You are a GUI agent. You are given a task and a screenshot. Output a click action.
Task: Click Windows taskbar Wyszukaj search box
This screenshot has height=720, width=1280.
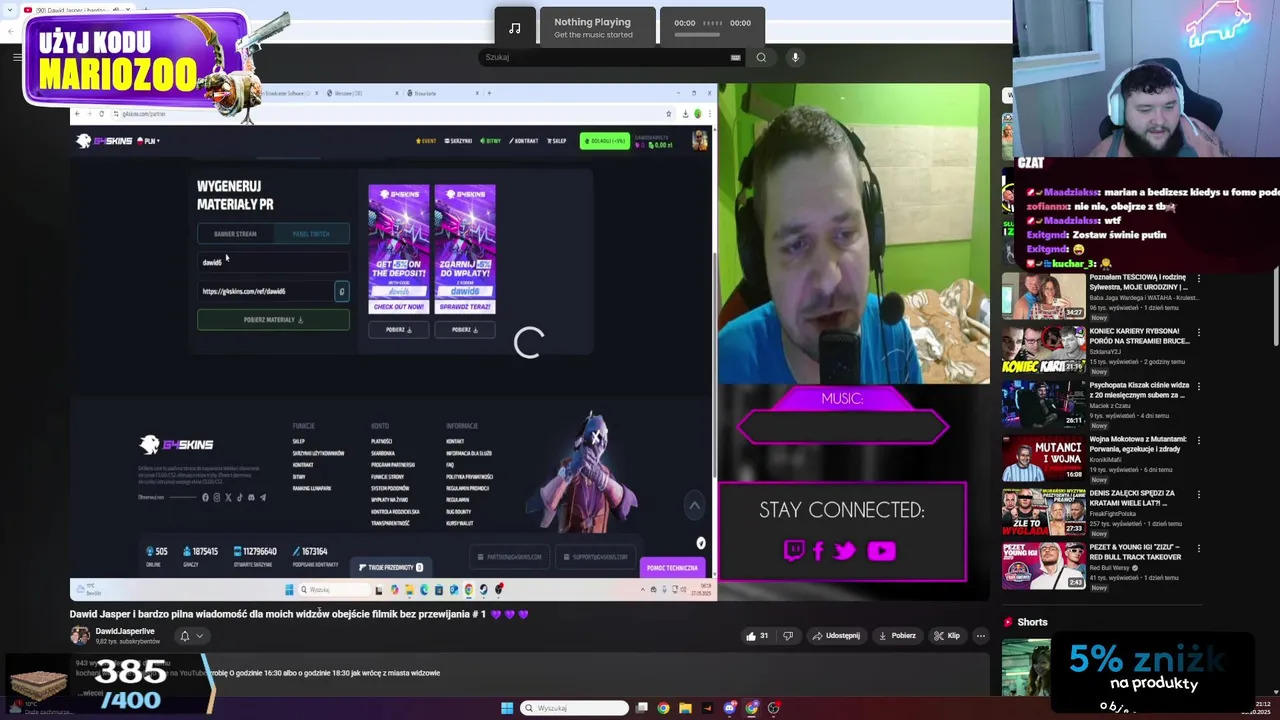pyautogui.click(x=576, y=708)
